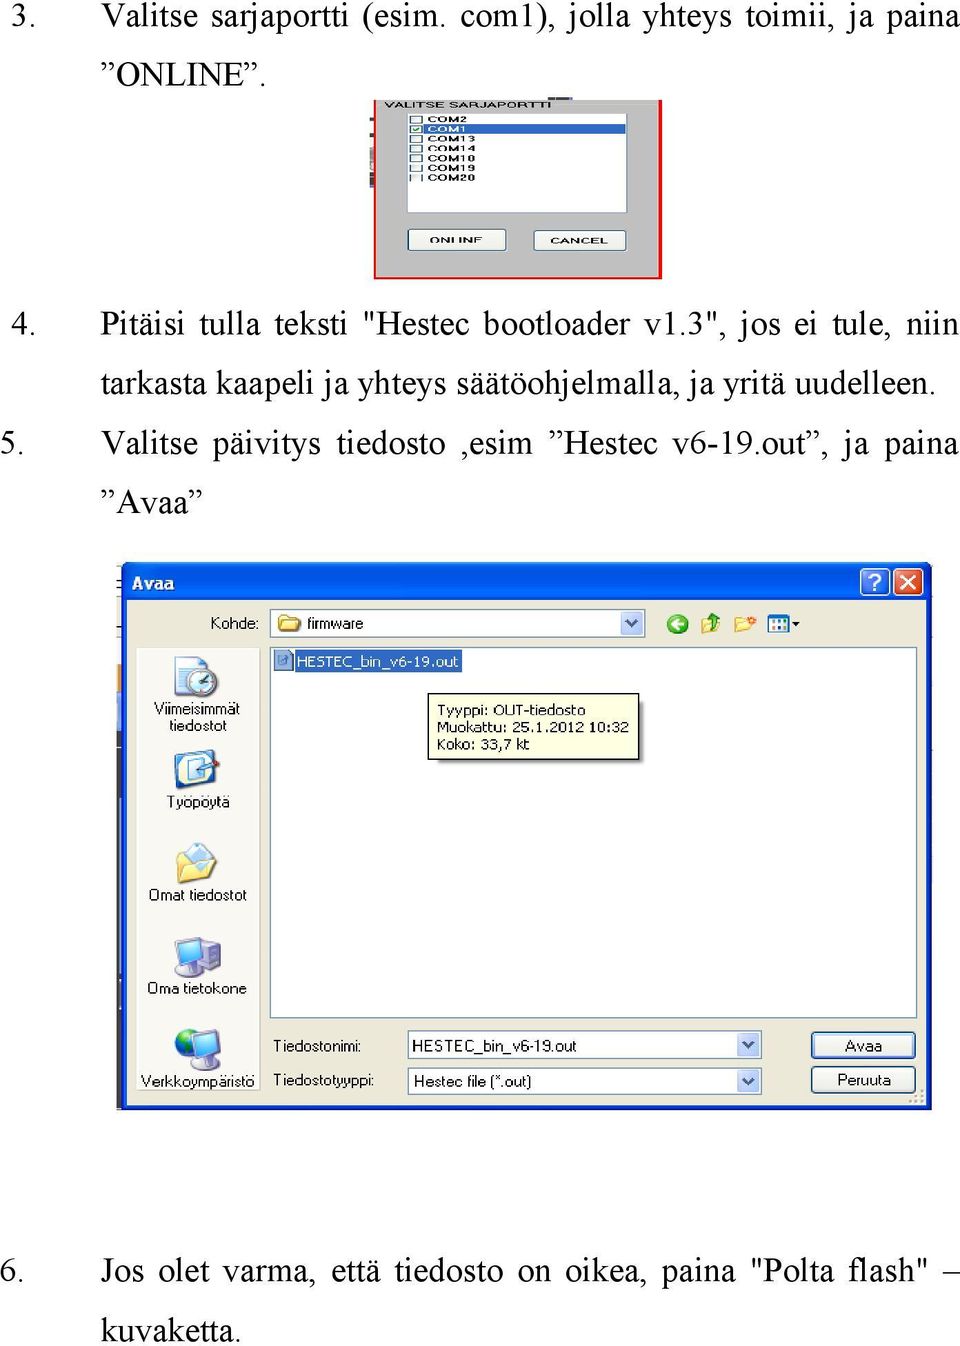Expand the Kohde folder dropdown

tap(631, 623)
